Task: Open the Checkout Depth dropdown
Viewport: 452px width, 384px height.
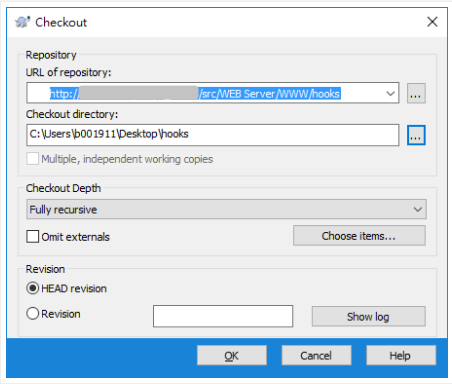Action: coord(226,209)
